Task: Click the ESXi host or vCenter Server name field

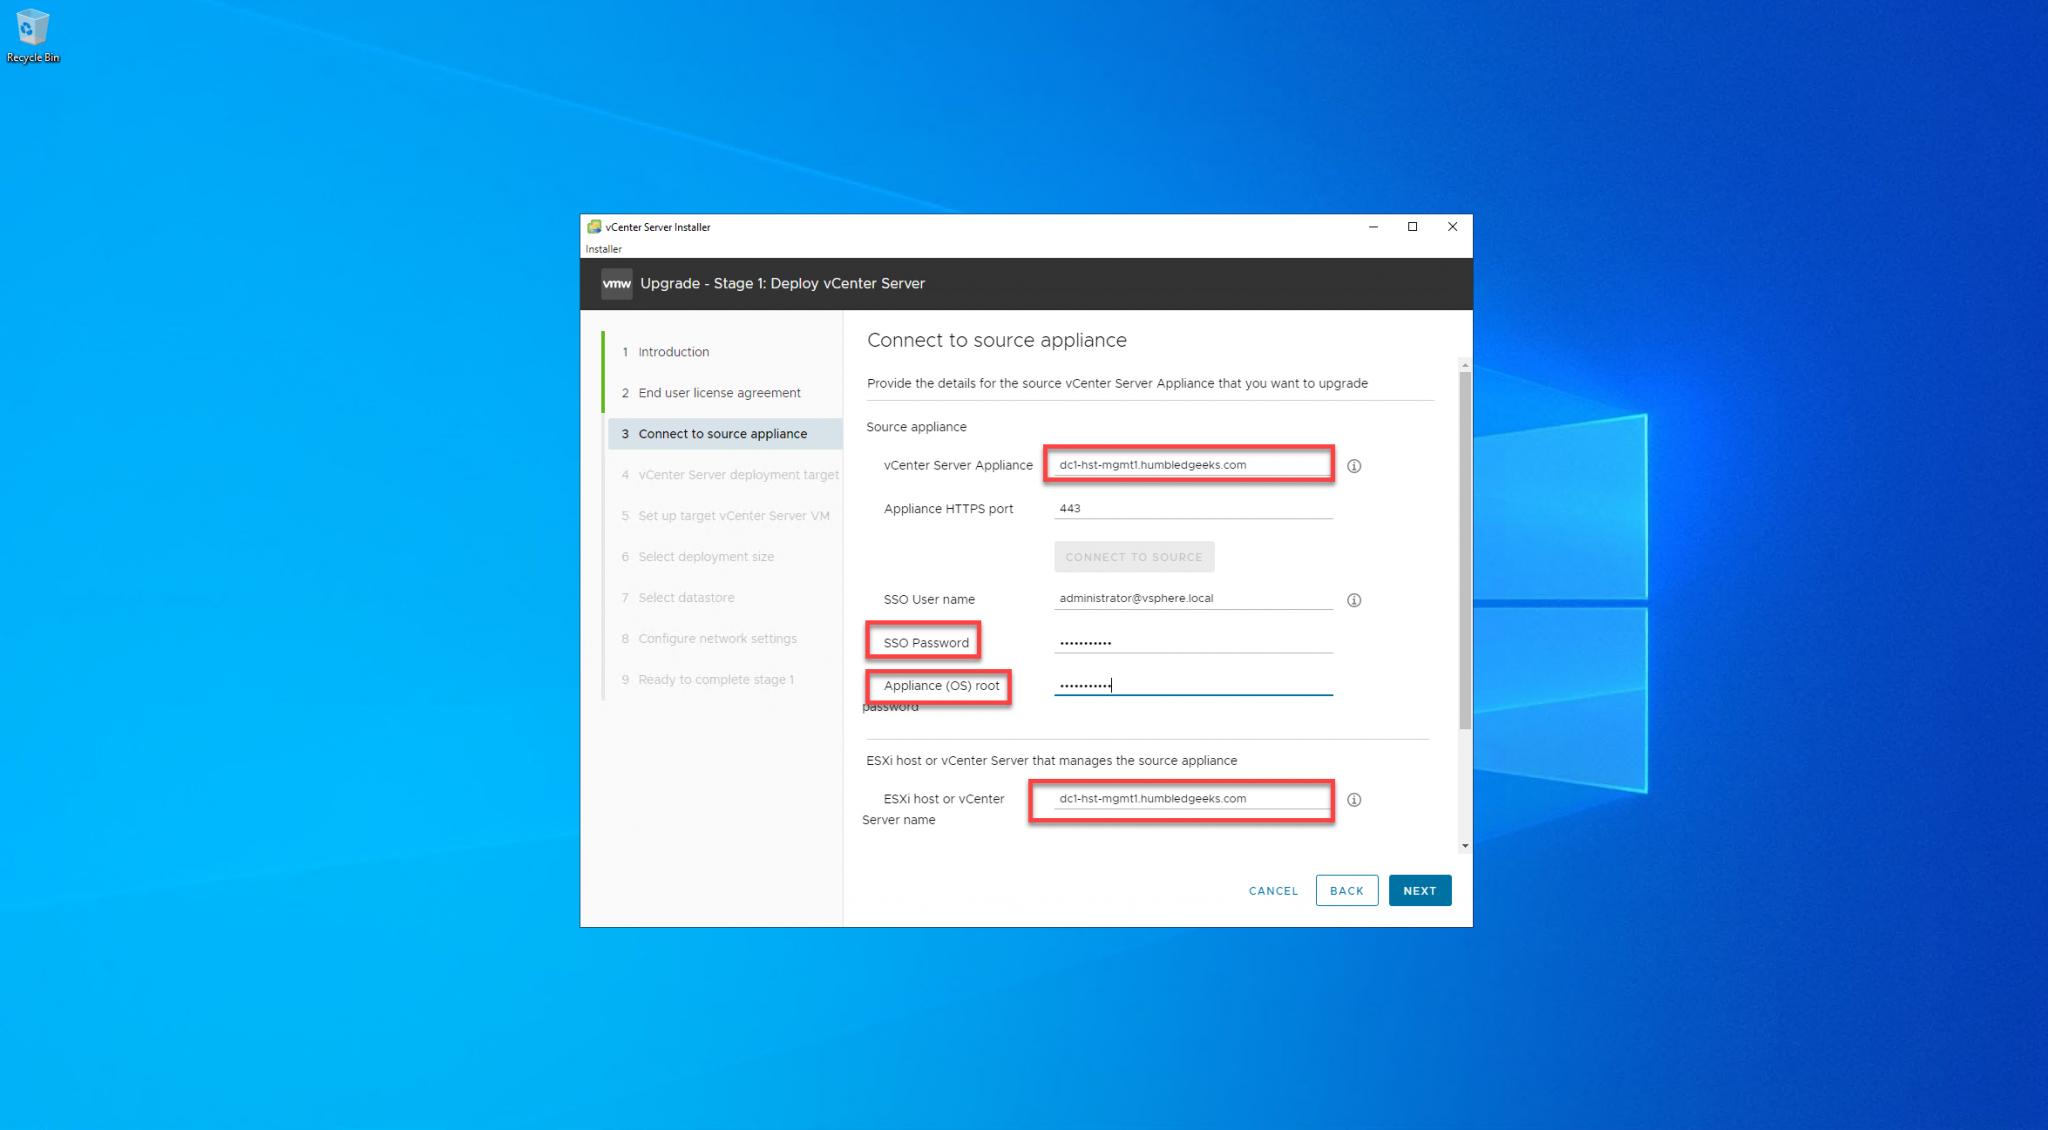Action: pos(1180,798)
